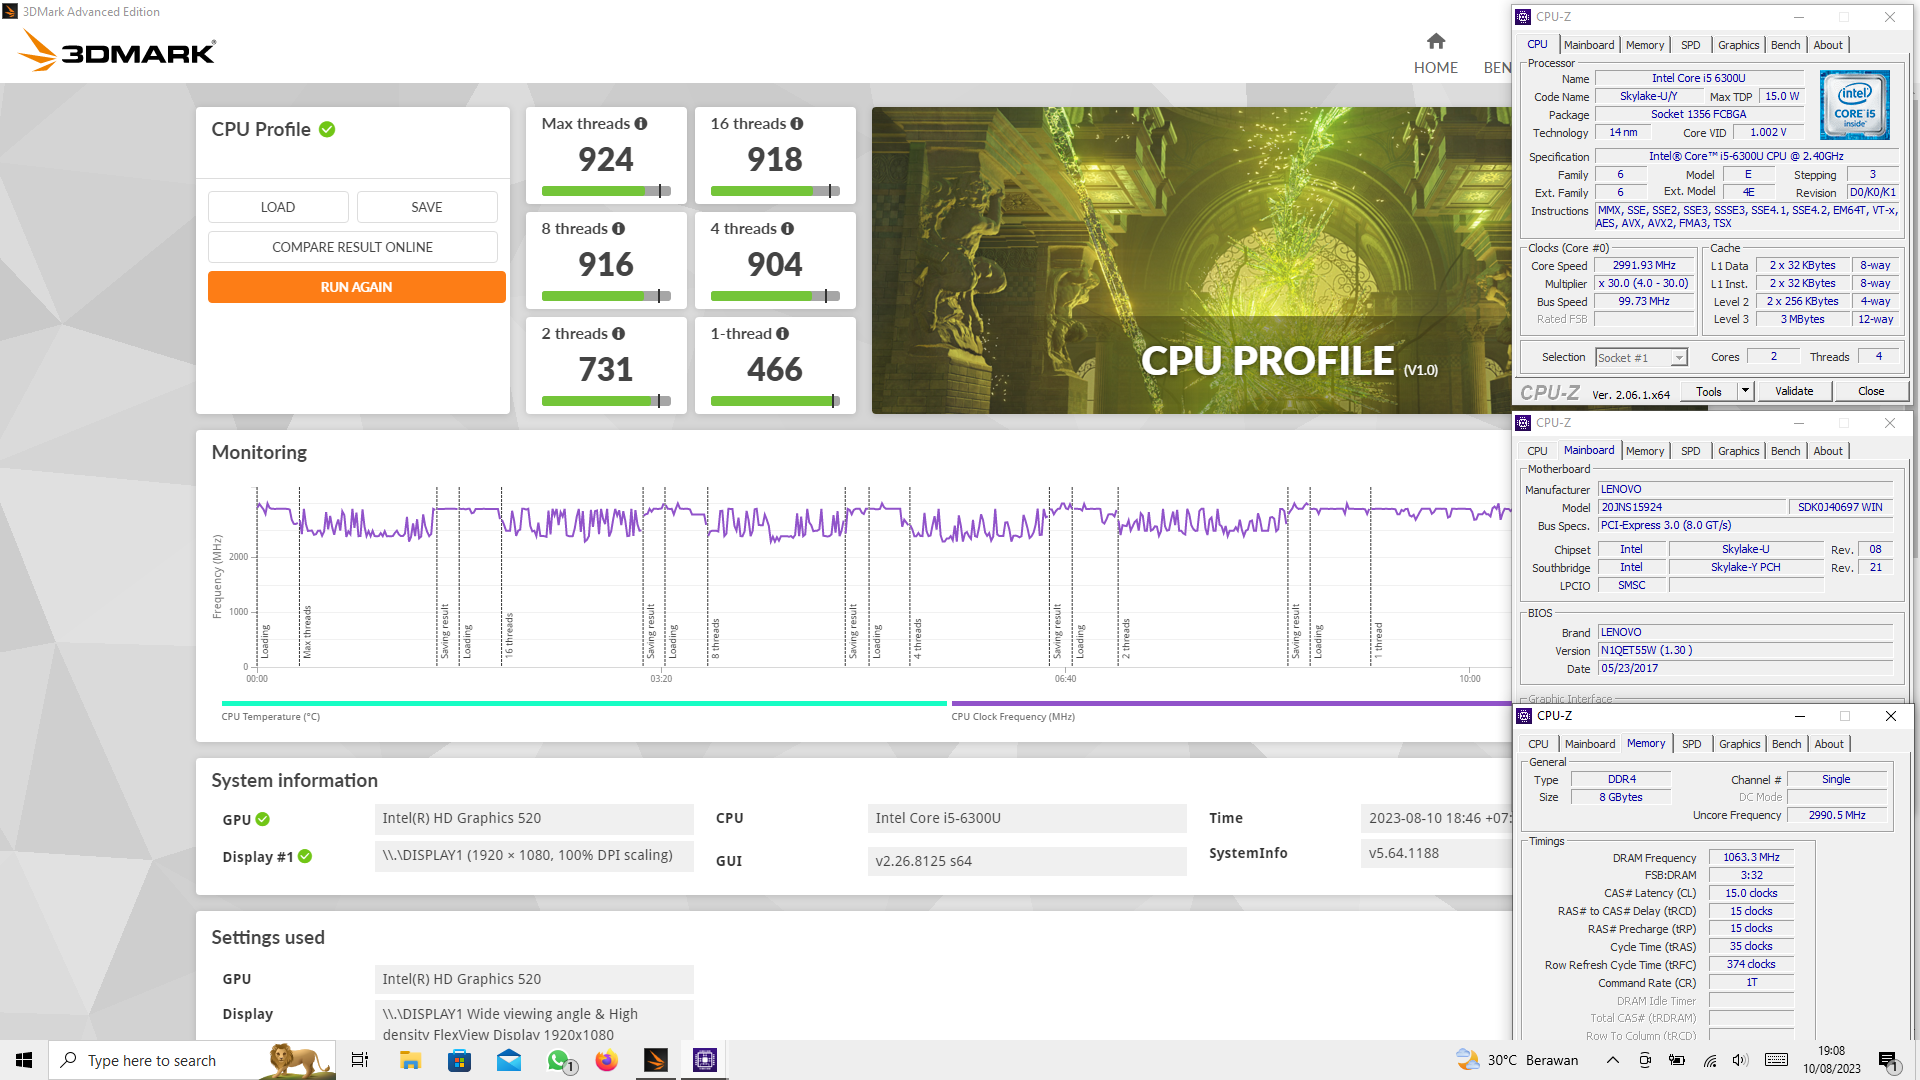Open the volume control in system tray
1920x1080 pixels.
1740,1060
